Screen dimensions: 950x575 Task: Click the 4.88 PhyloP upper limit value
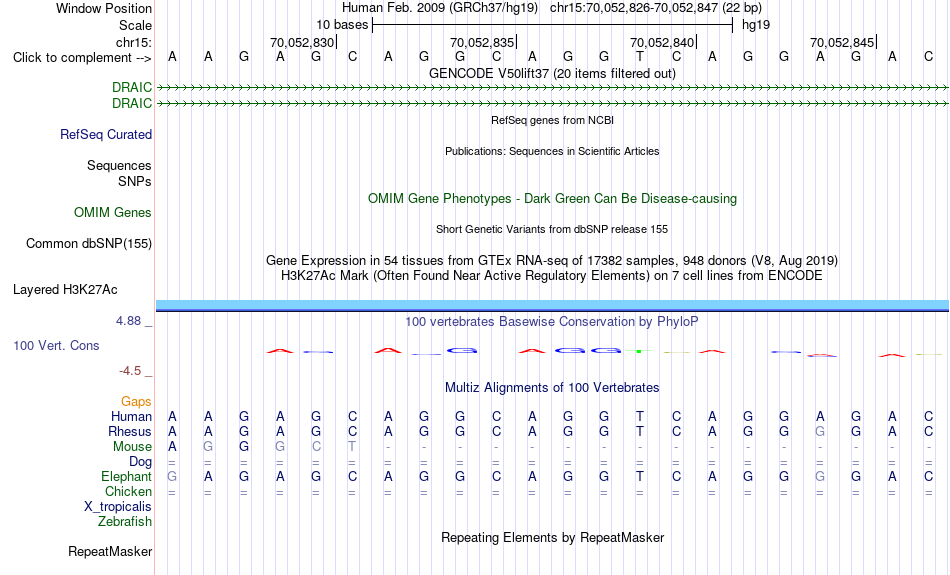pos(128,321)
